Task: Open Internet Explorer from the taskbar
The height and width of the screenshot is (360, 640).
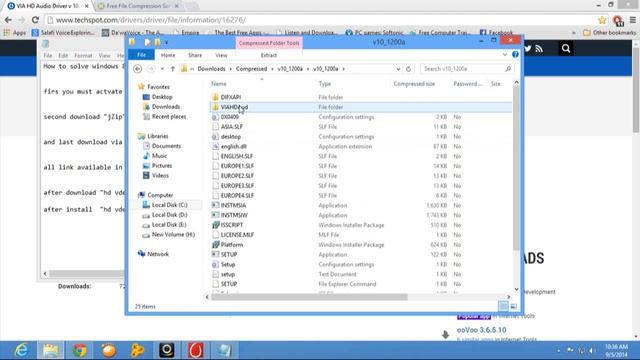Action: tap(21, 350)
